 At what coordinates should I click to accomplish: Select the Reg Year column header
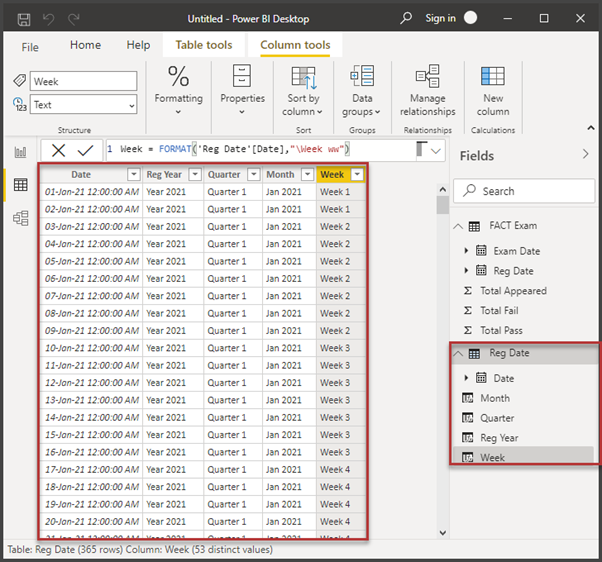tap(173, 175)
